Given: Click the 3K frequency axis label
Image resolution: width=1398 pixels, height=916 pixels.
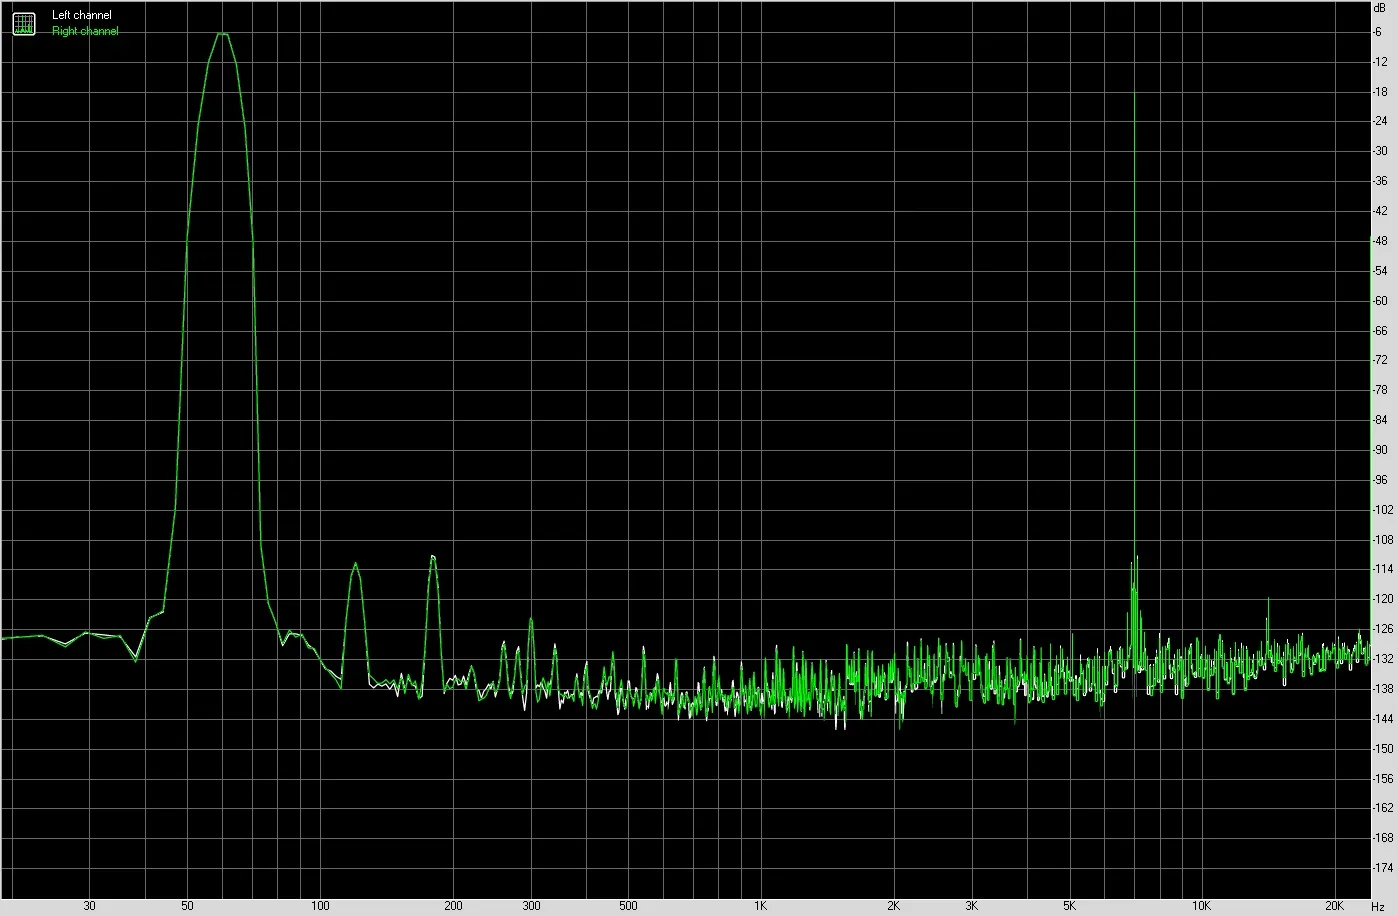Looking at the screenshot, I should (x=972, y=906).
